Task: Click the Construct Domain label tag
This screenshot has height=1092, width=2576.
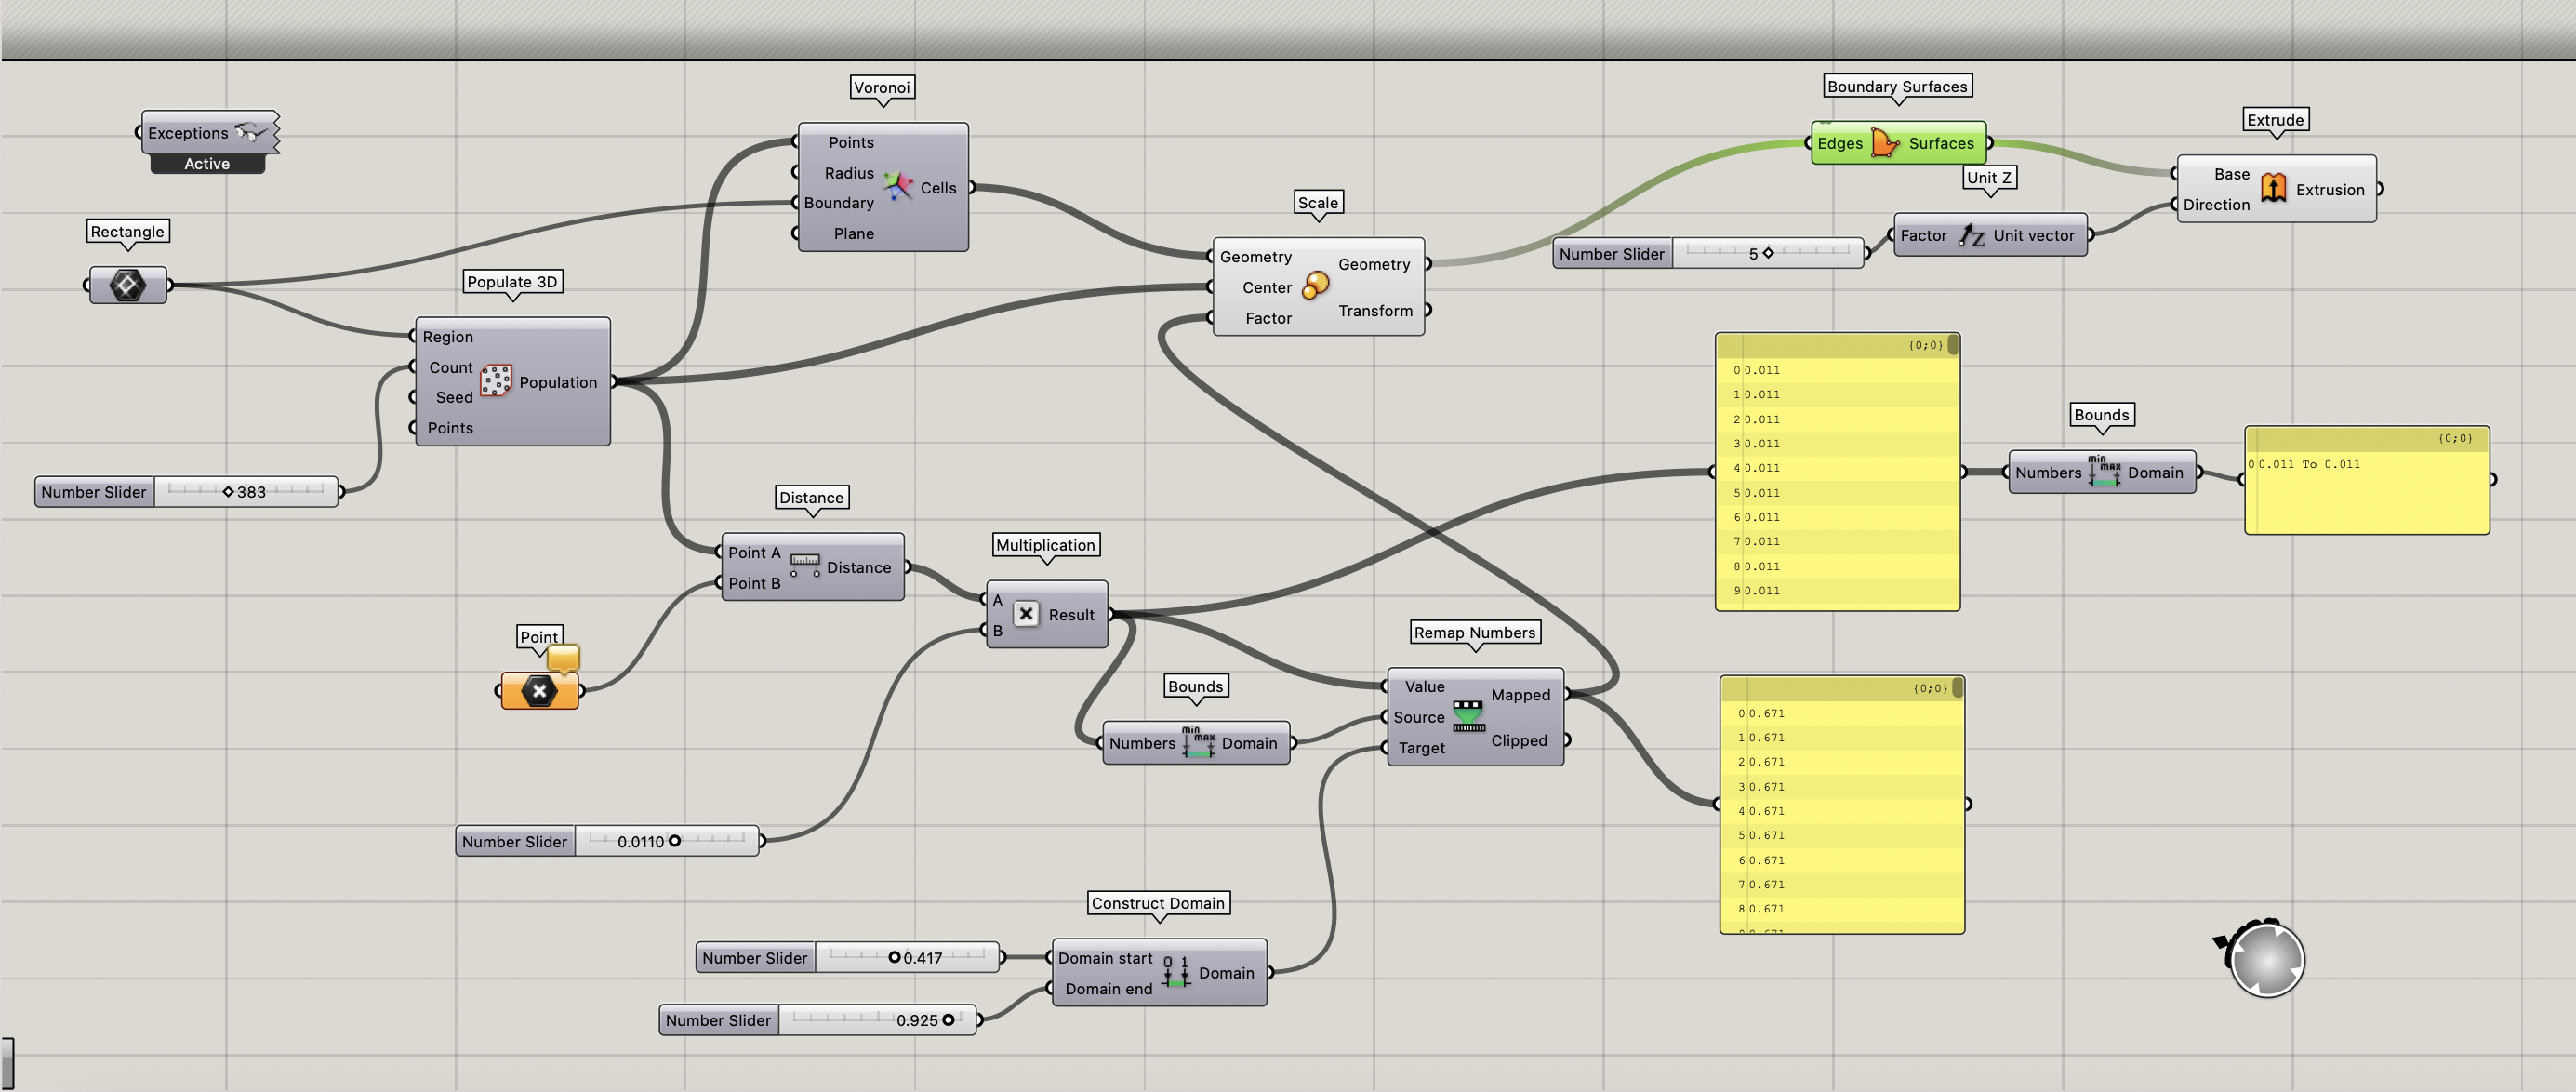Action: [1158, 903]
